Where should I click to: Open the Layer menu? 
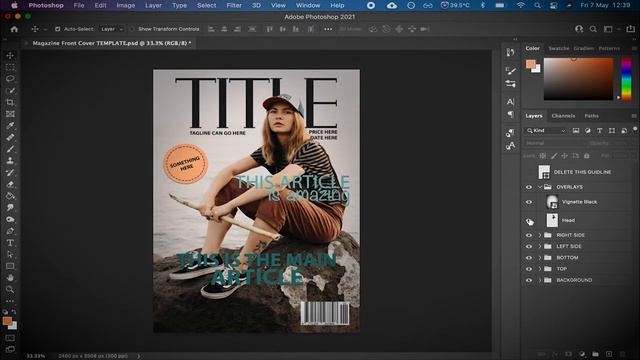[153, 5]
